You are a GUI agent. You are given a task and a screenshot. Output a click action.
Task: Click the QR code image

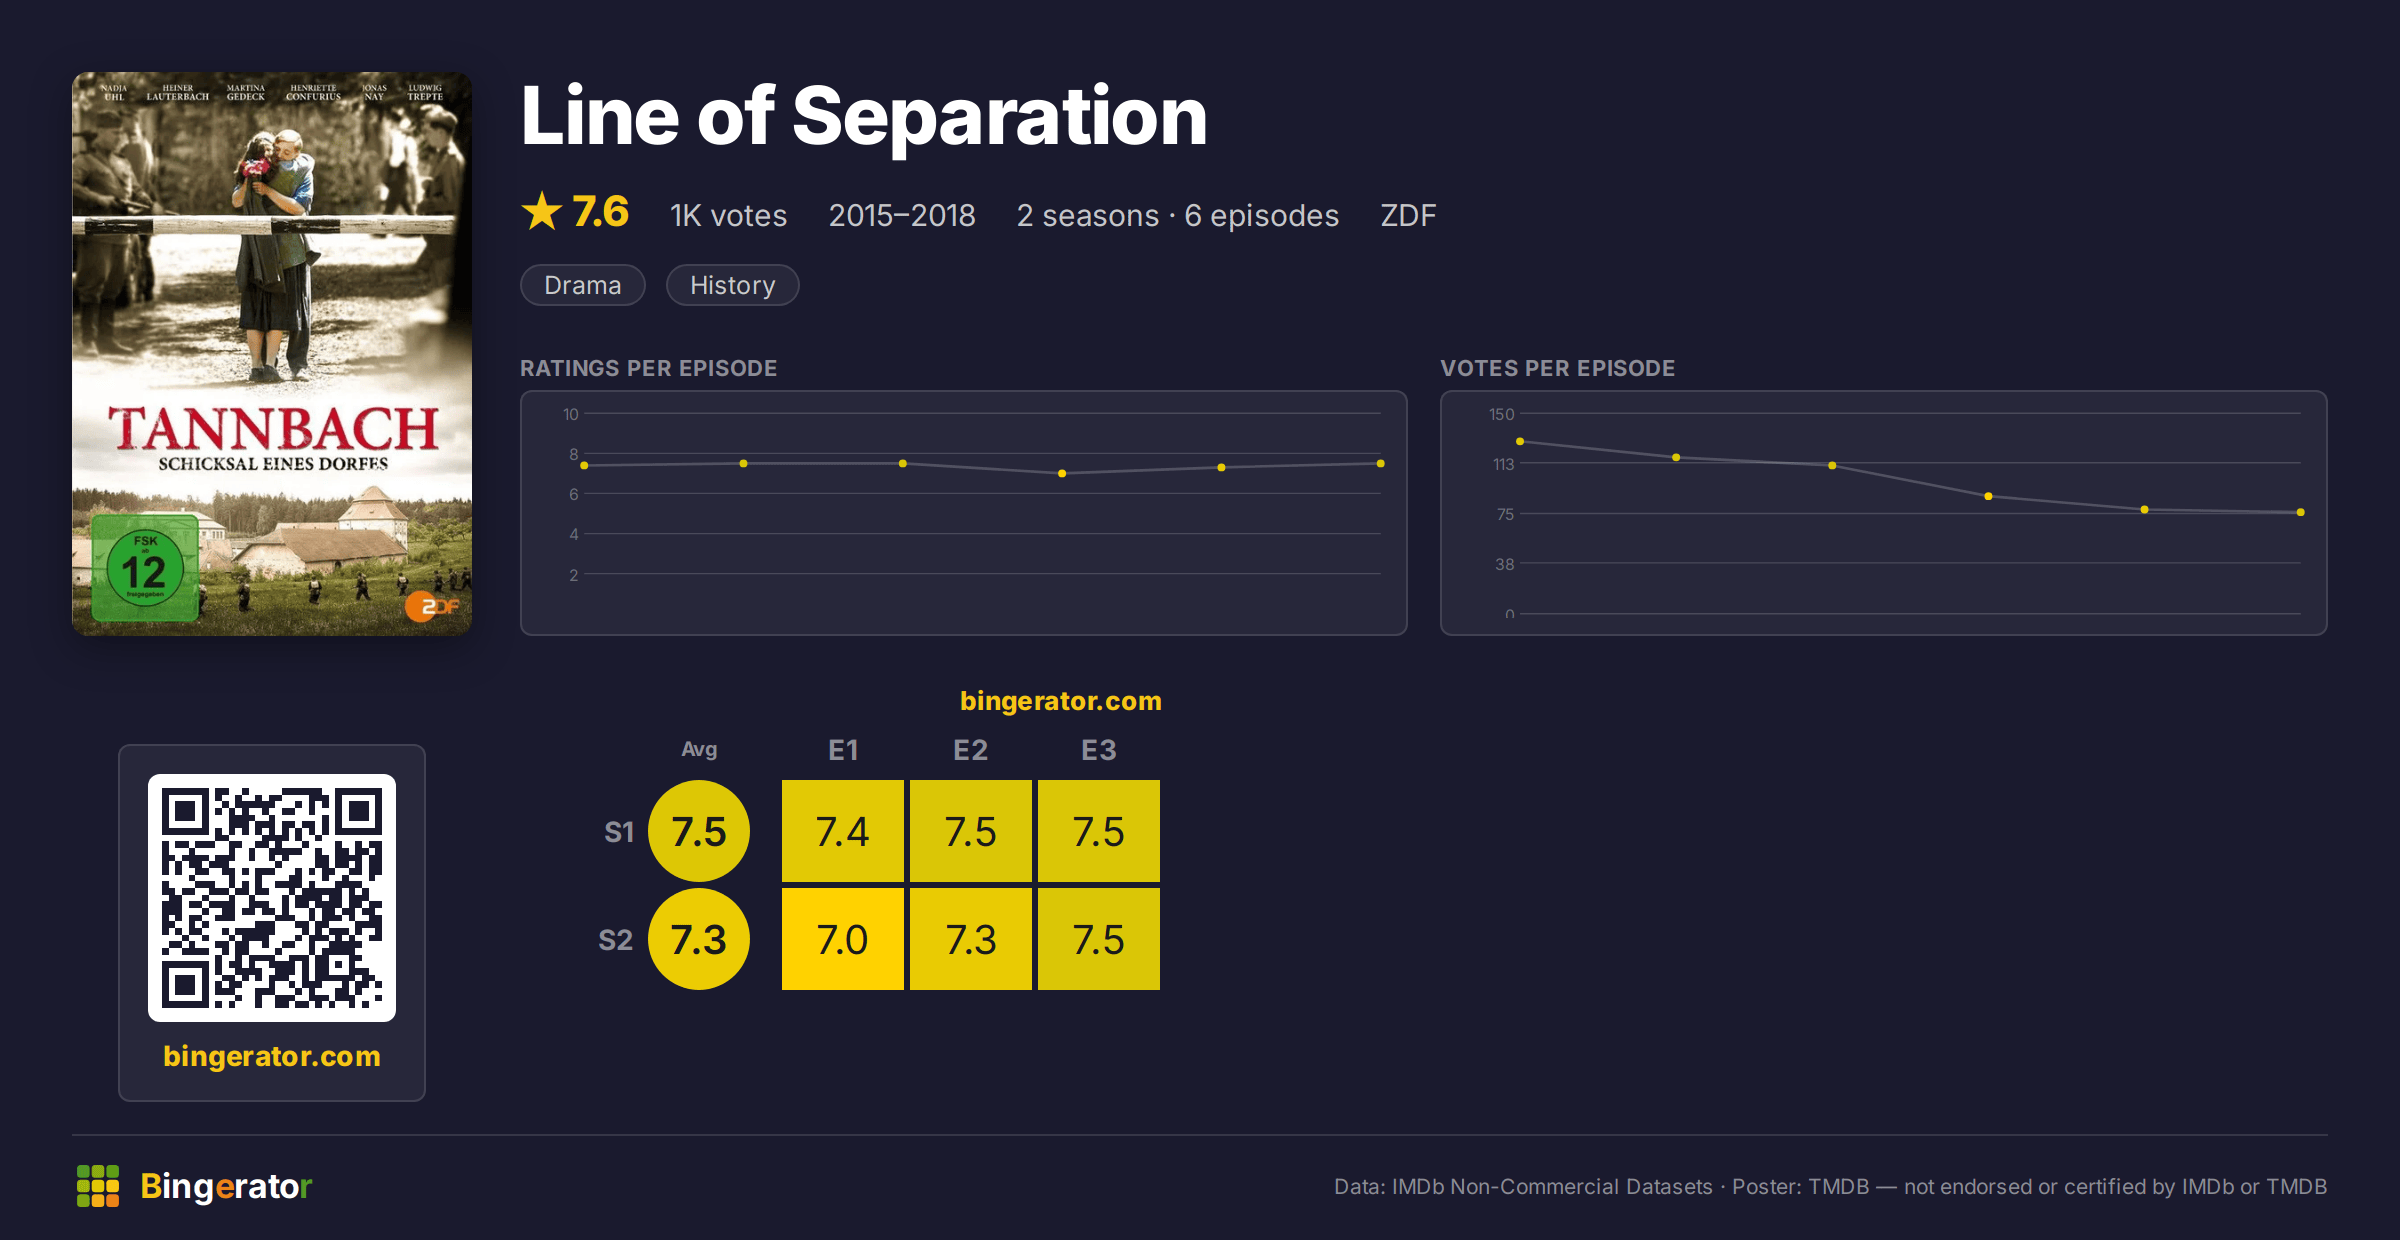tap(272, 898)
